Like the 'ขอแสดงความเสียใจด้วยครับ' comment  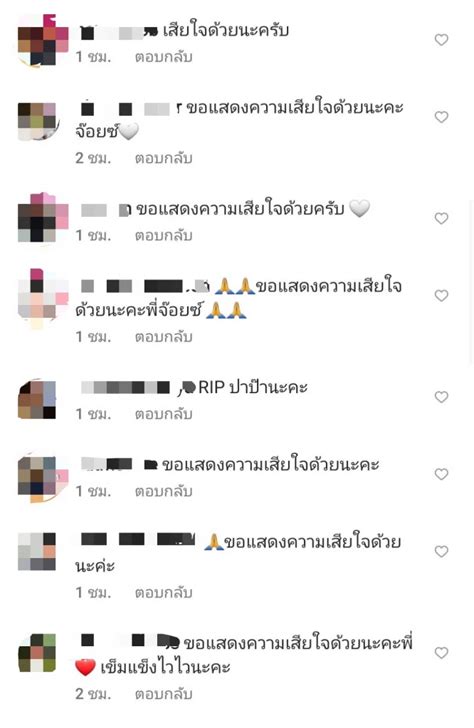[441, 218]
